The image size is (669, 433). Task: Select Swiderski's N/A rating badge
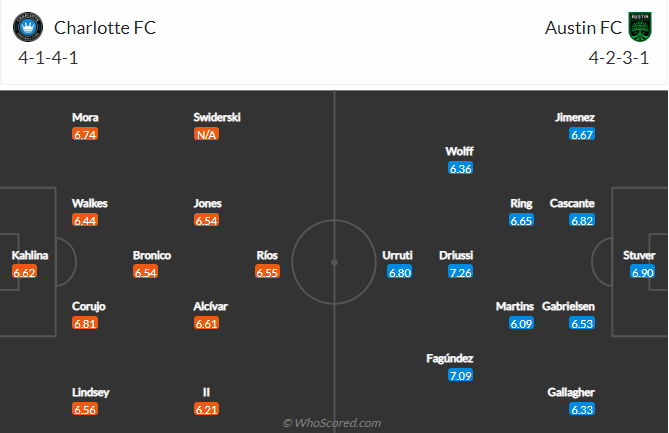click(206, 134)
